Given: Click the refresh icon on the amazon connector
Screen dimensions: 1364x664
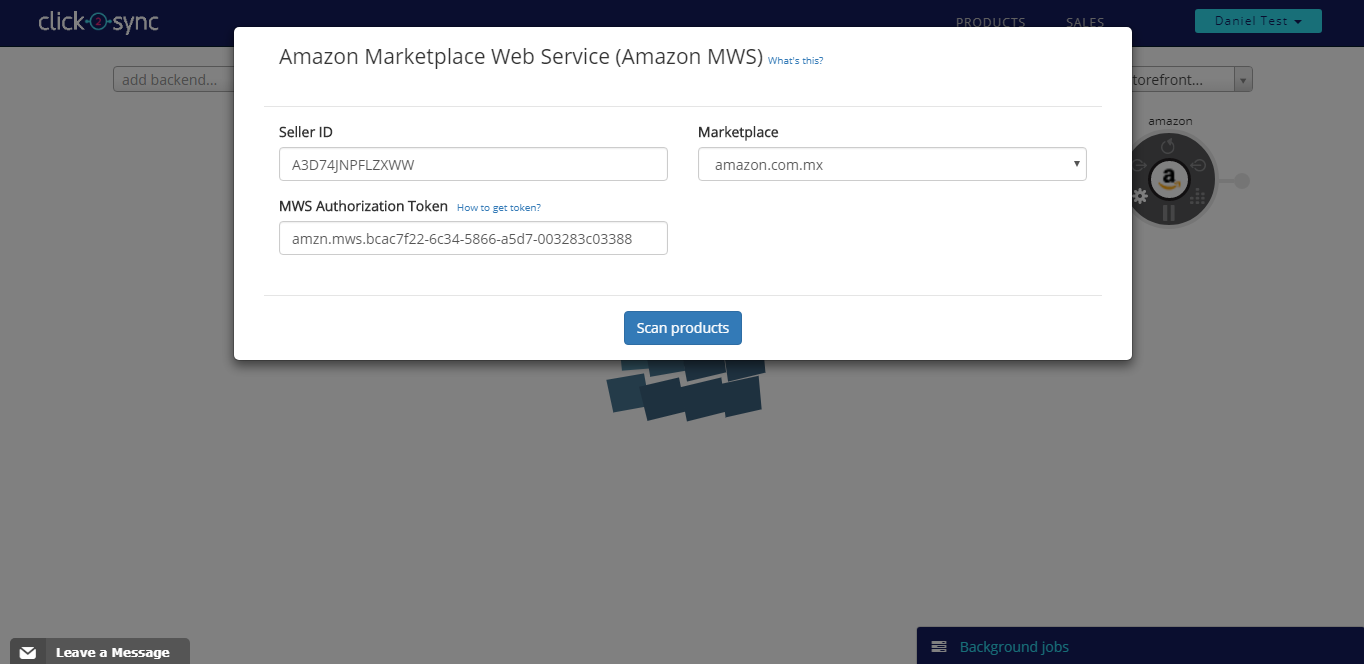Looking at the screenshot, I should pyautogui.click(x=1167, y=148).
